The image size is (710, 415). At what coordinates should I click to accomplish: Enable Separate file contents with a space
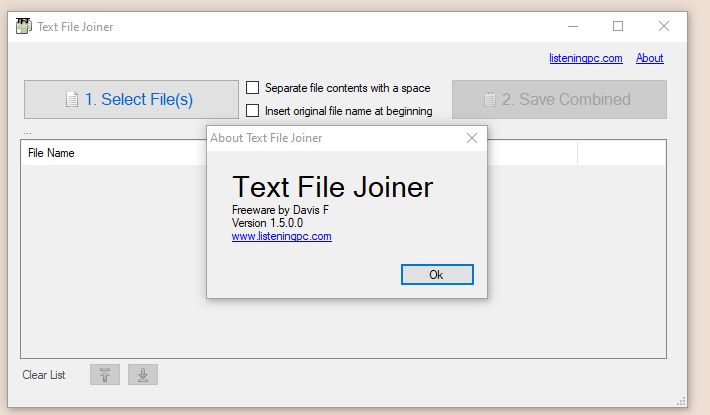(x=252, y=87)
